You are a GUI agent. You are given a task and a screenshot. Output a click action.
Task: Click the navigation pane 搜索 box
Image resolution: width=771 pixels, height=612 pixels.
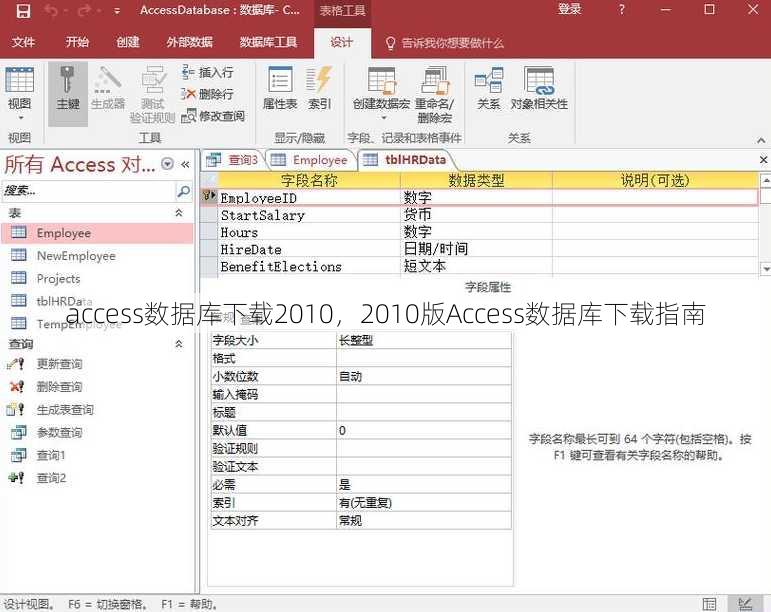pos(89,191)
